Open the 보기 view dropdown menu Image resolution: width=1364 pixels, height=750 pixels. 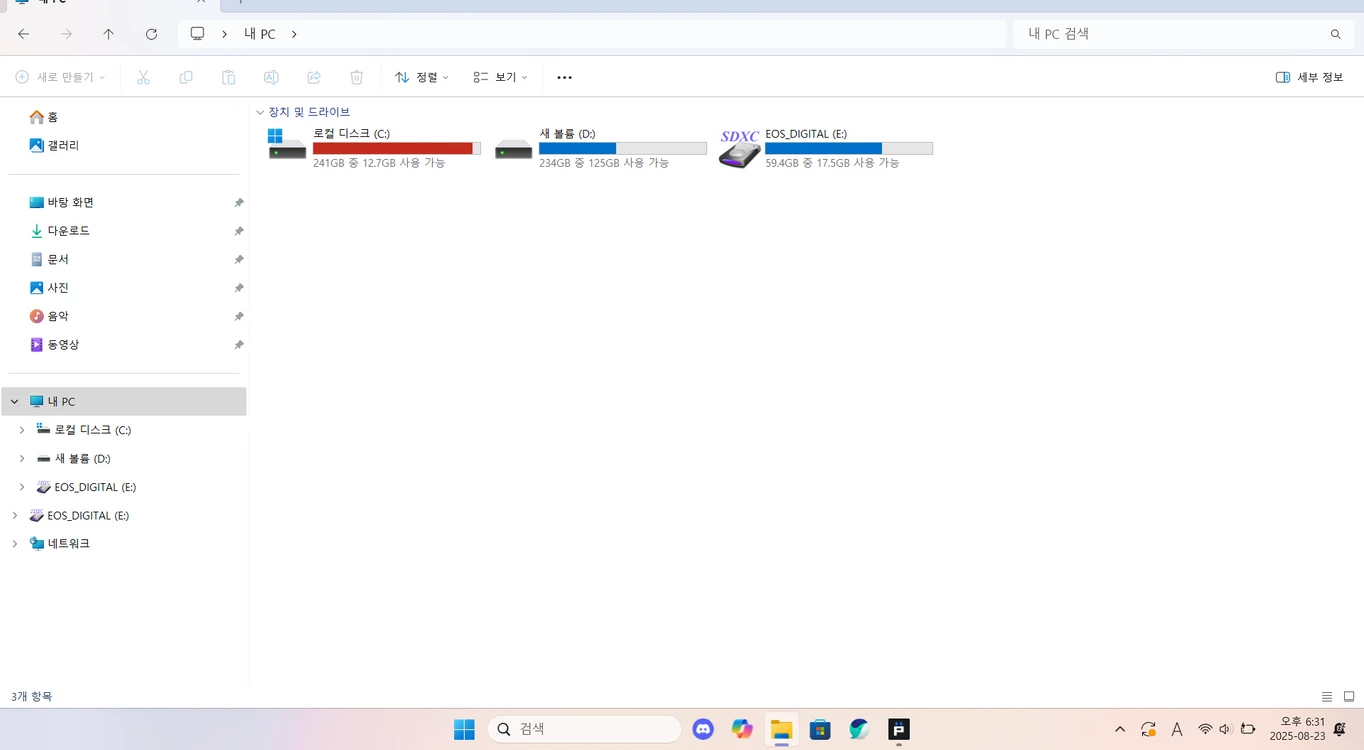pyautogui.click(x=500, y=77)
